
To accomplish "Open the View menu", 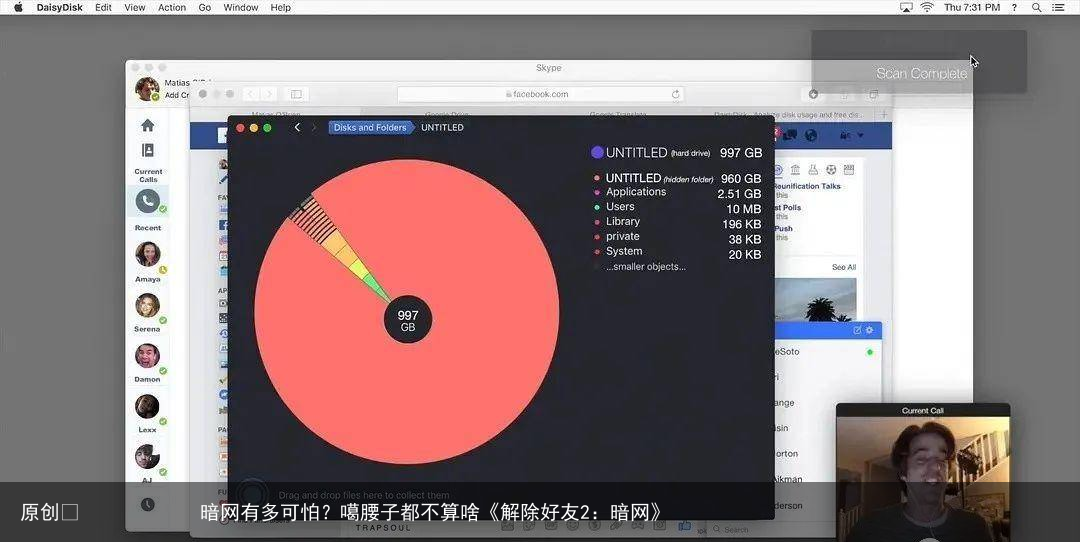I will [135, 8].
